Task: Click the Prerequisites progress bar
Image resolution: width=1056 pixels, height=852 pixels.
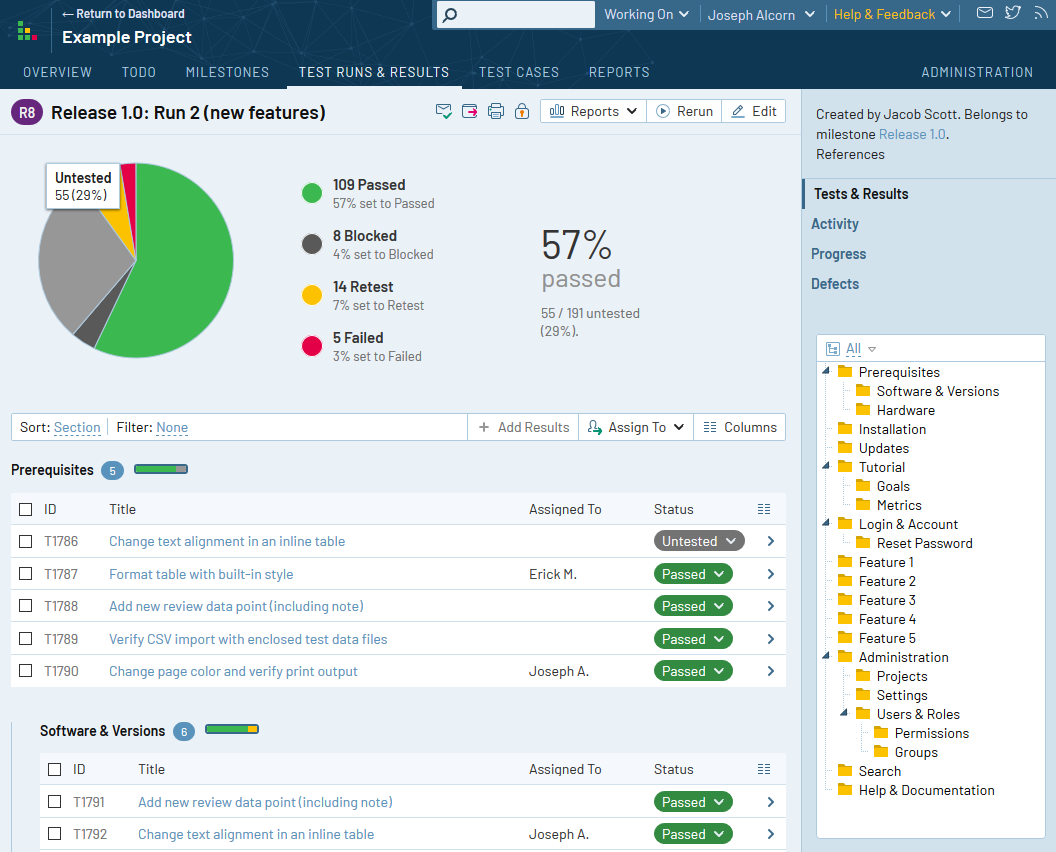Action: [x=160, y=469]
